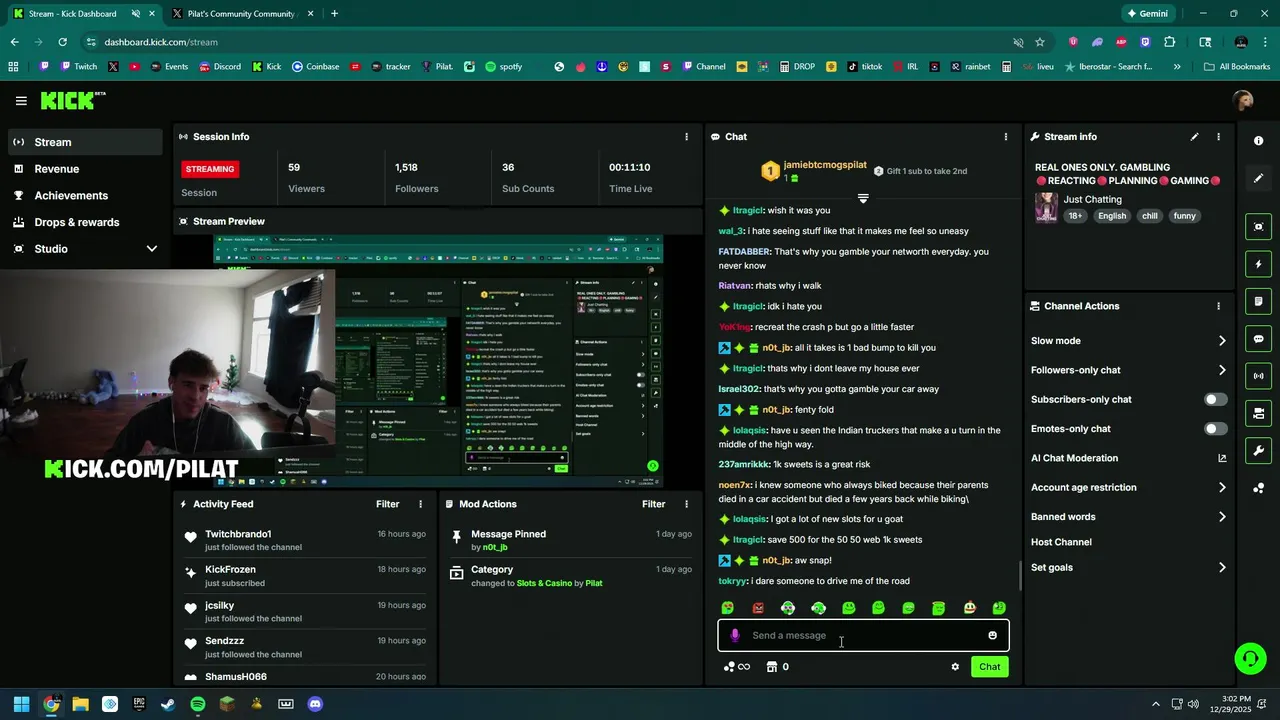Open Channel Actions three-dot menu
Viewport: 1280px width, 720px height.
(1218, 306)
